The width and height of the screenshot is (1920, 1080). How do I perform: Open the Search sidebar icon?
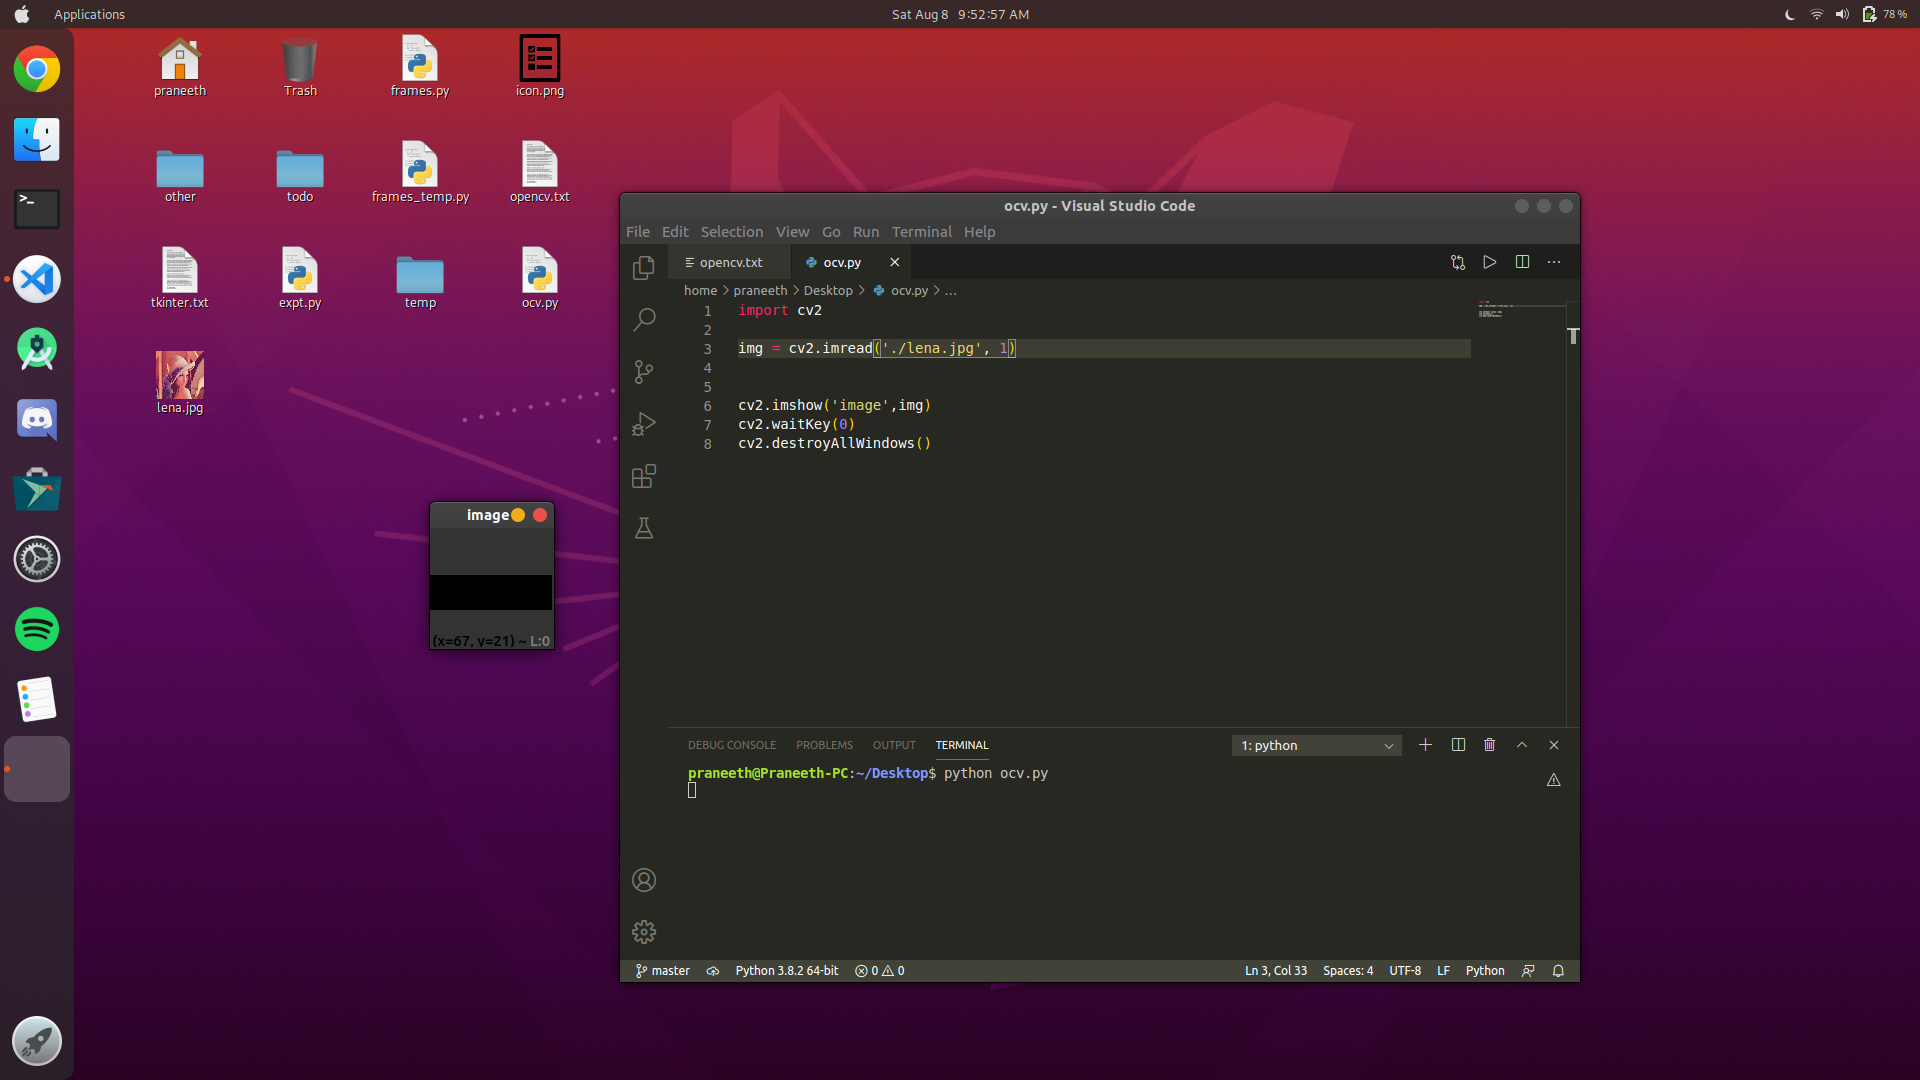click(644, 320)
